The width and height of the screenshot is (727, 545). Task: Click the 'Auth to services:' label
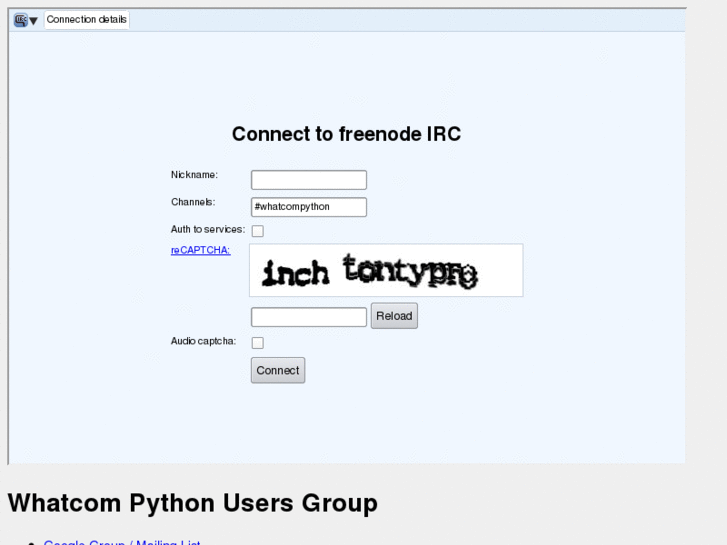(x=208, y=229)
